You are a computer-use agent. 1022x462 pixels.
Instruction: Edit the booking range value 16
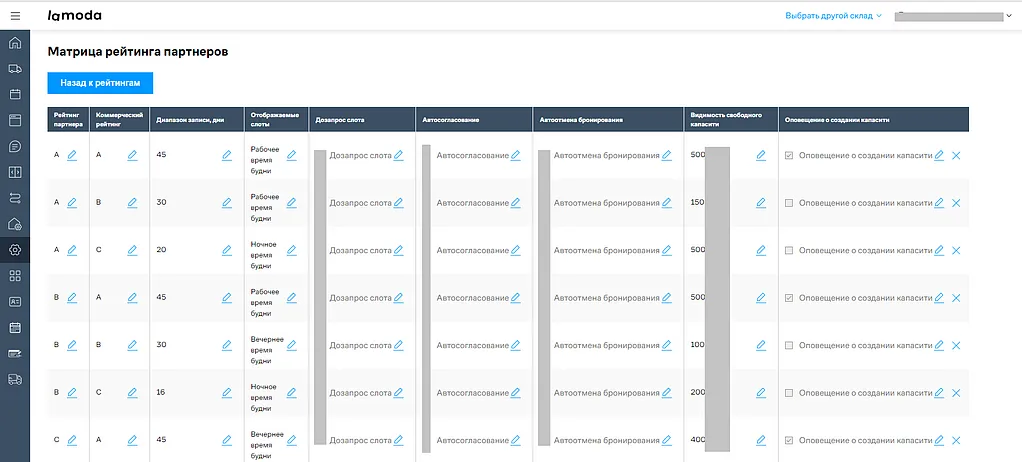point(227,393)
